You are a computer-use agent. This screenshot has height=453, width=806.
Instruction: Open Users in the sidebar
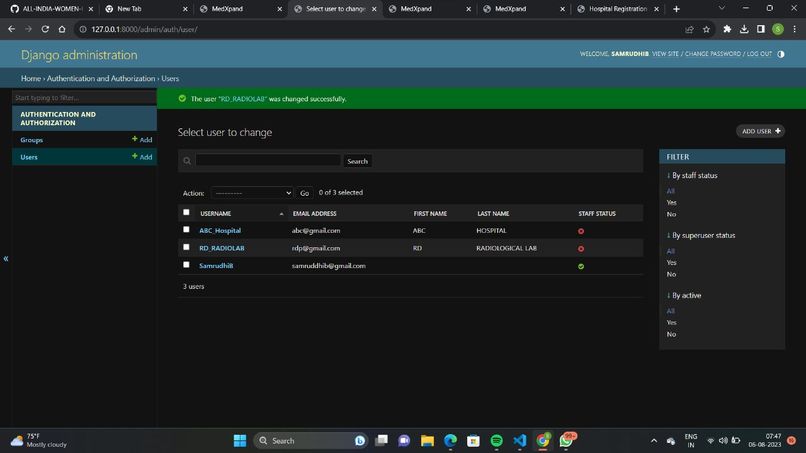coord(29,157)
